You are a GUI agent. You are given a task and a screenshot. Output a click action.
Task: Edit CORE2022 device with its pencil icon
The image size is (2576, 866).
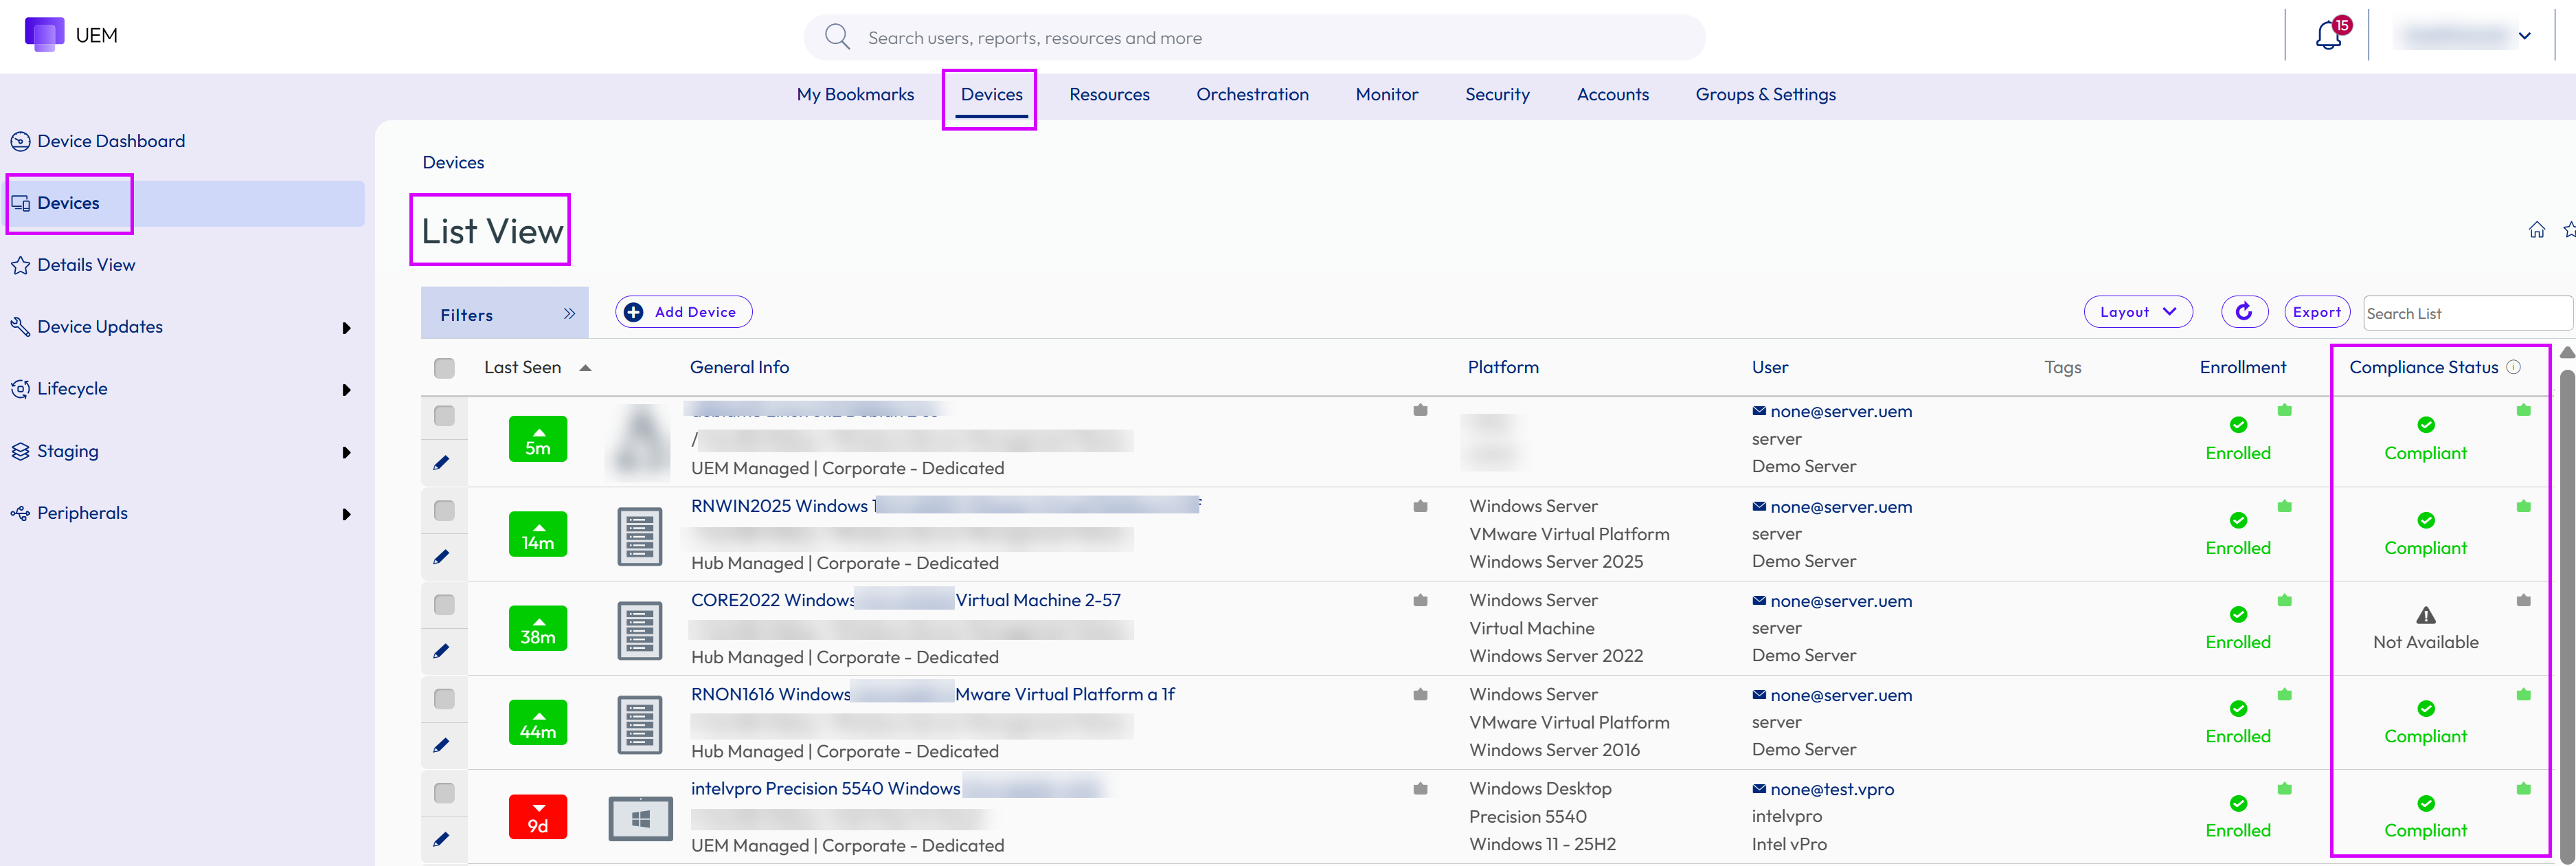[x=442, y=651]
